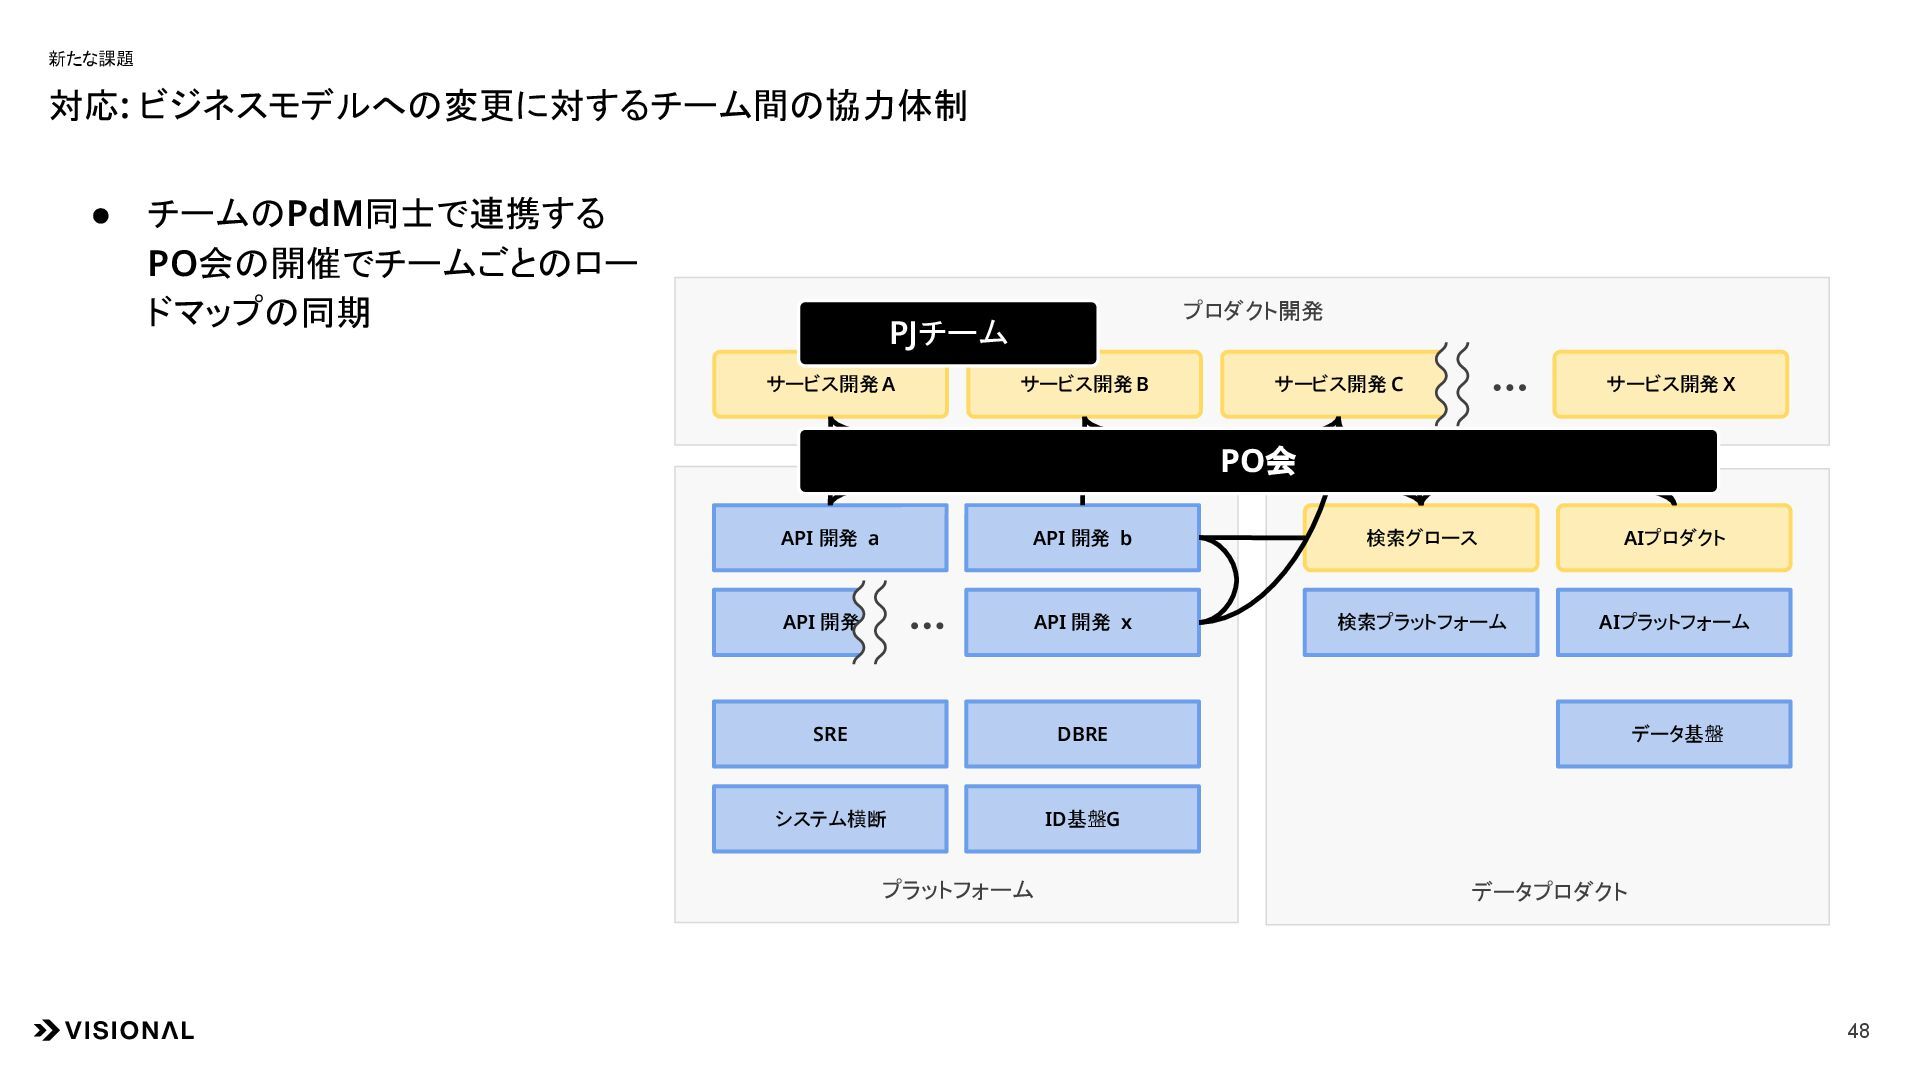Screen dimensions: 1920x1080
Task: Select the API 開発 x box
Action: click(x=1082, y=622)
